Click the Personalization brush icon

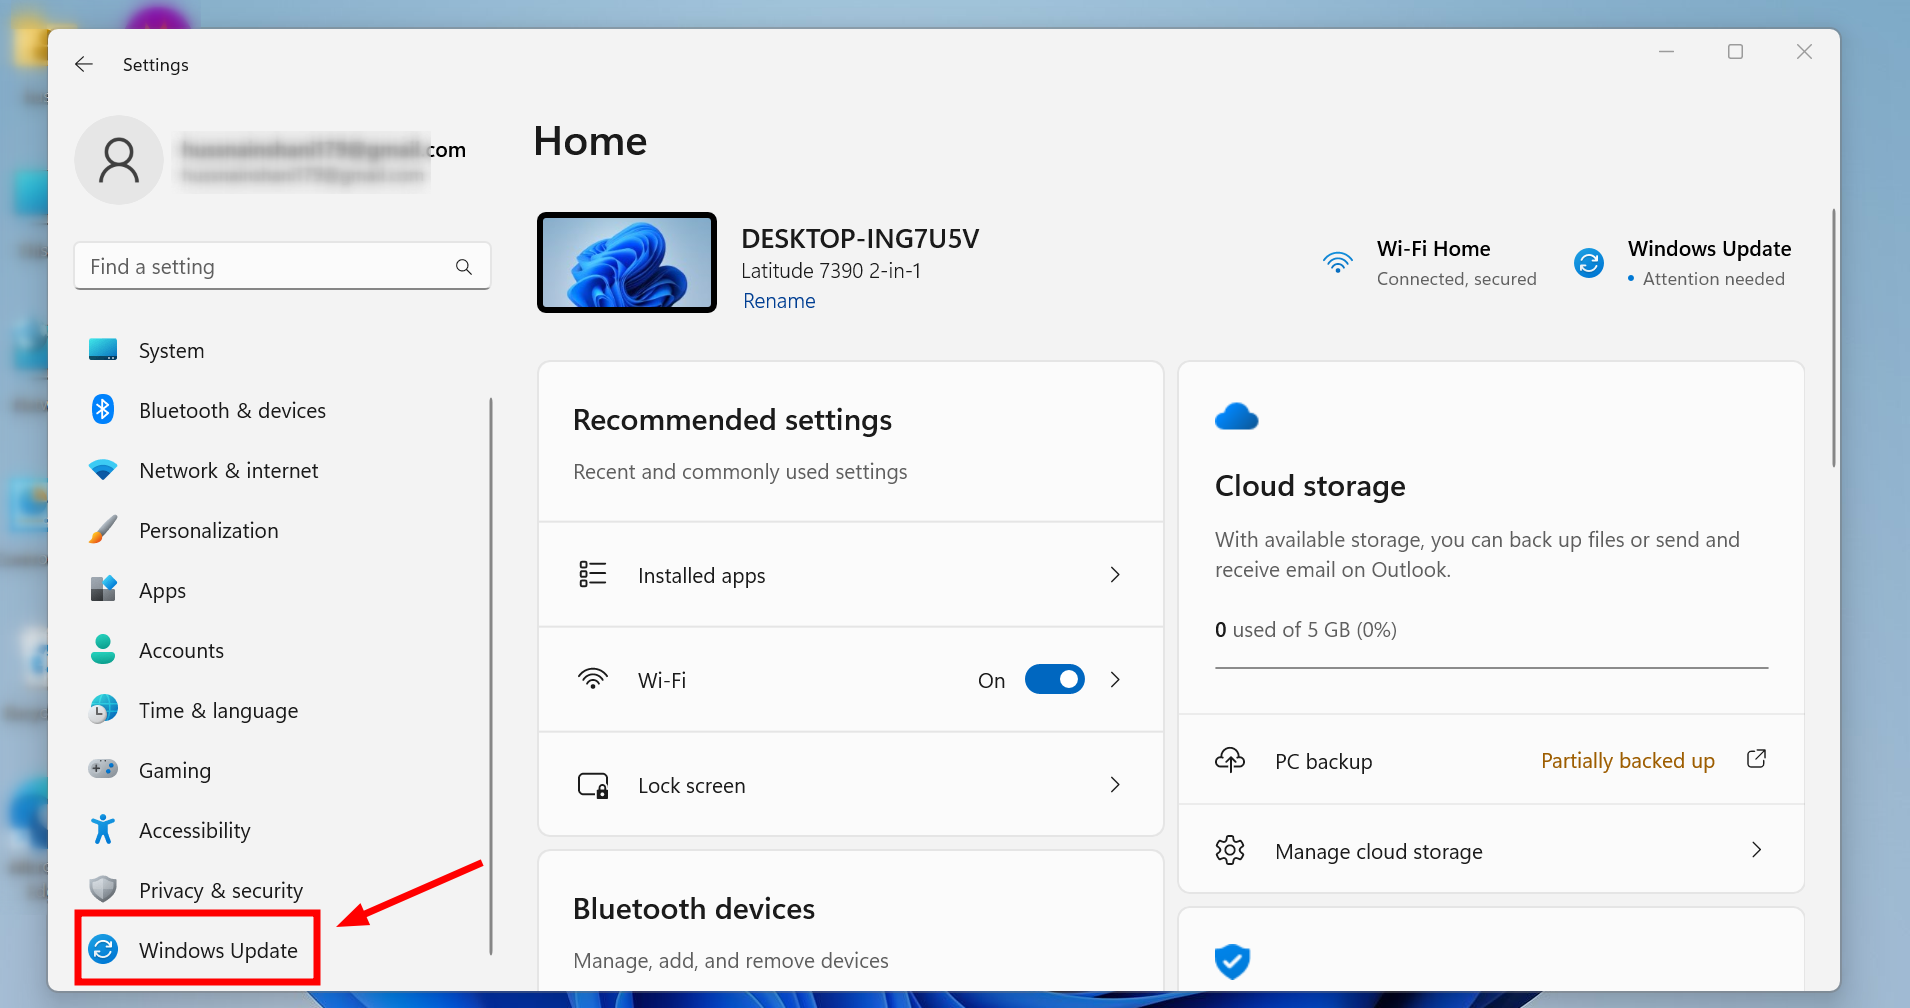point(103,530)
